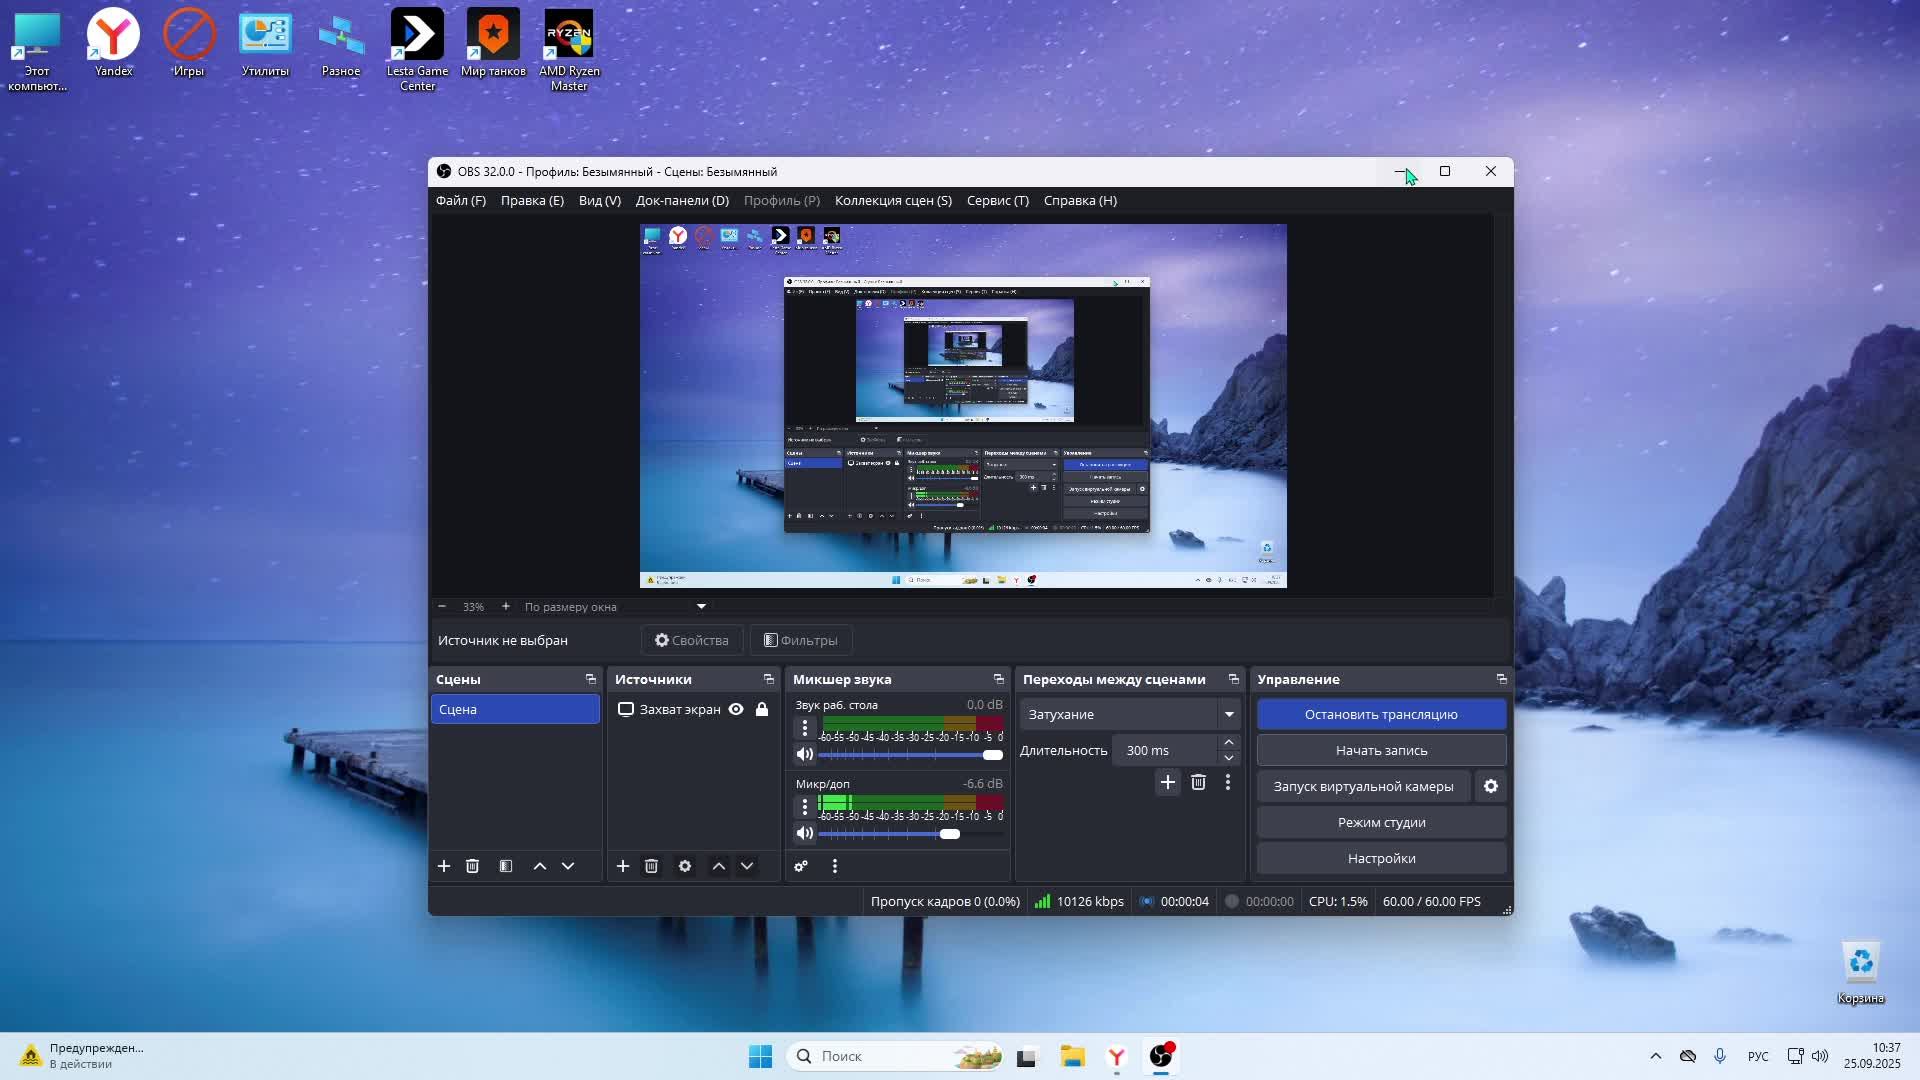The height and width of the screenshot is (1080, 1920).
Task: Toggle visibility of Захват экрана source
Action: coord(736,709)
